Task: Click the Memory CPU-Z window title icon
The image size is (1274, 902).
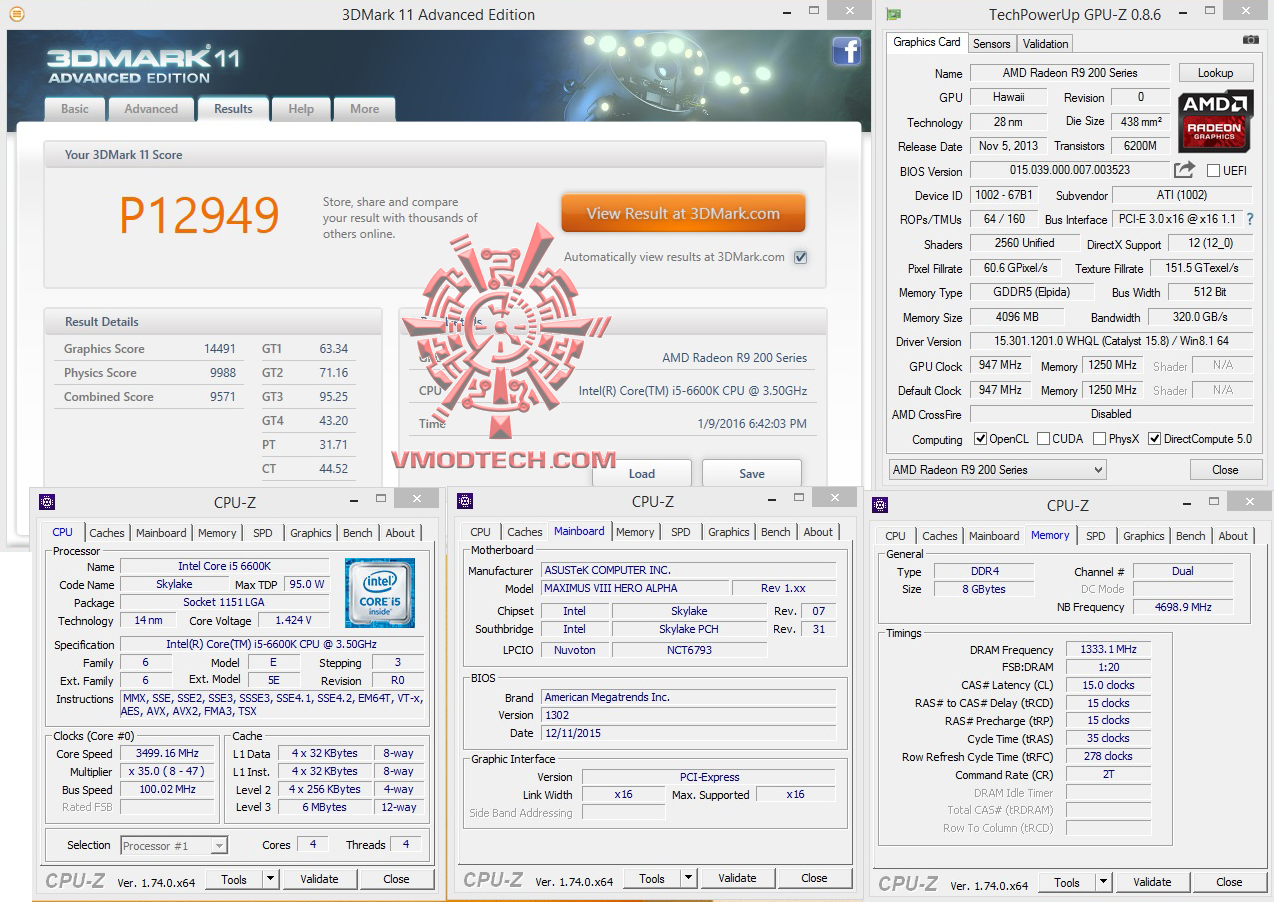Action: 880,505
